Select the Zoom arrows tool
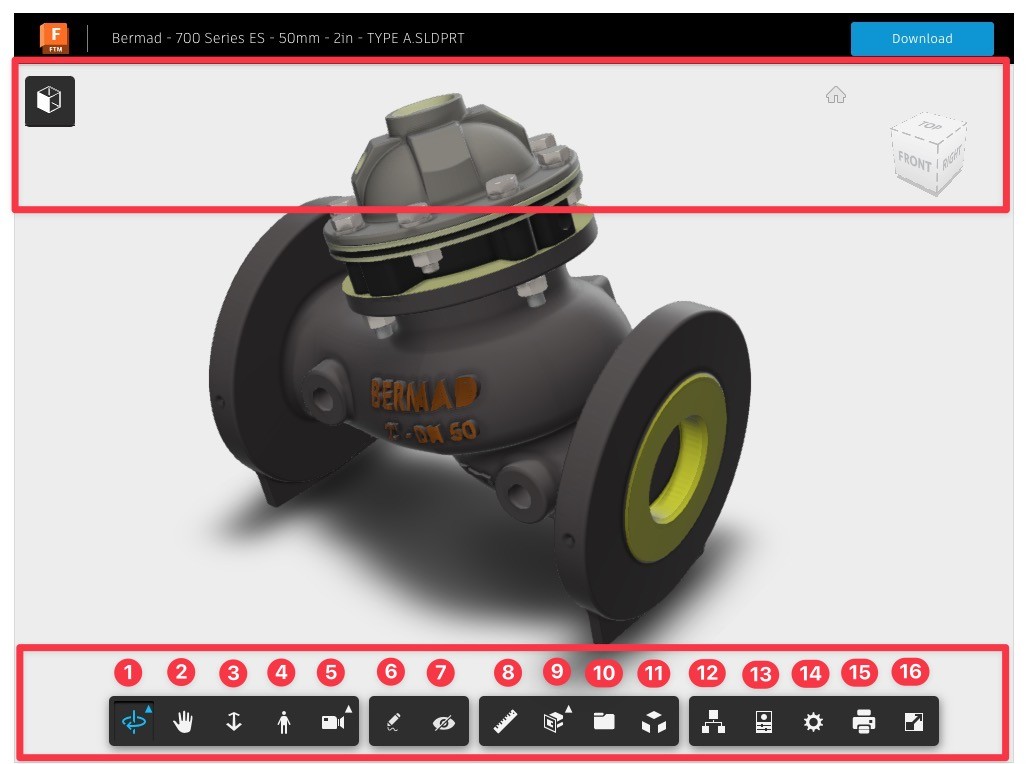The image size is (1035, 764). (x=233, y=722)
